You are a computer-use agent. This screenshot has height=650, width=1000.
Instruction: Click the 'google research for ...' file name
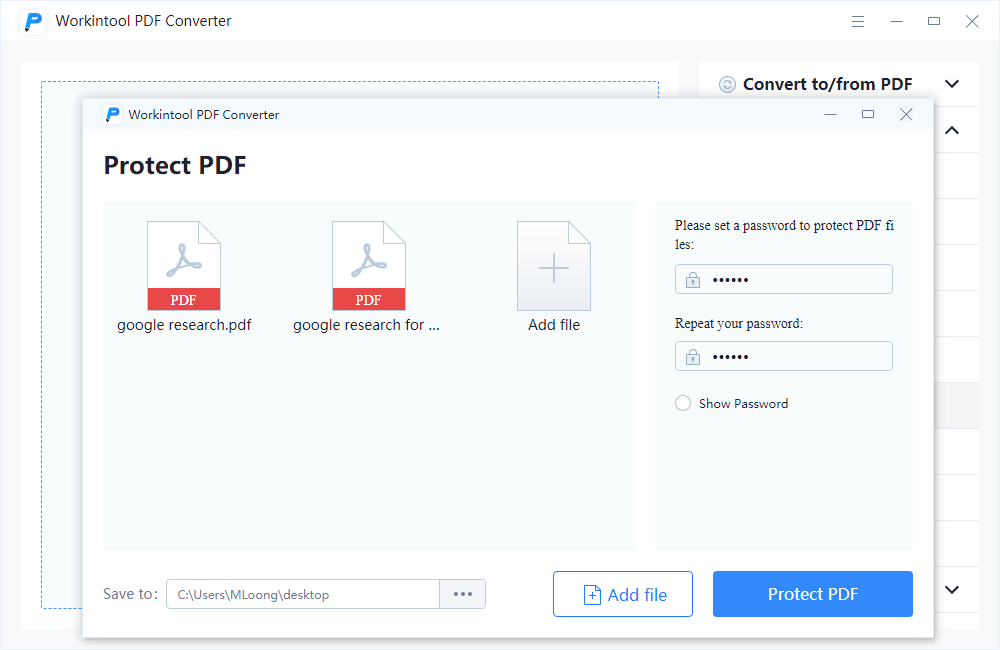coord(366,325)
